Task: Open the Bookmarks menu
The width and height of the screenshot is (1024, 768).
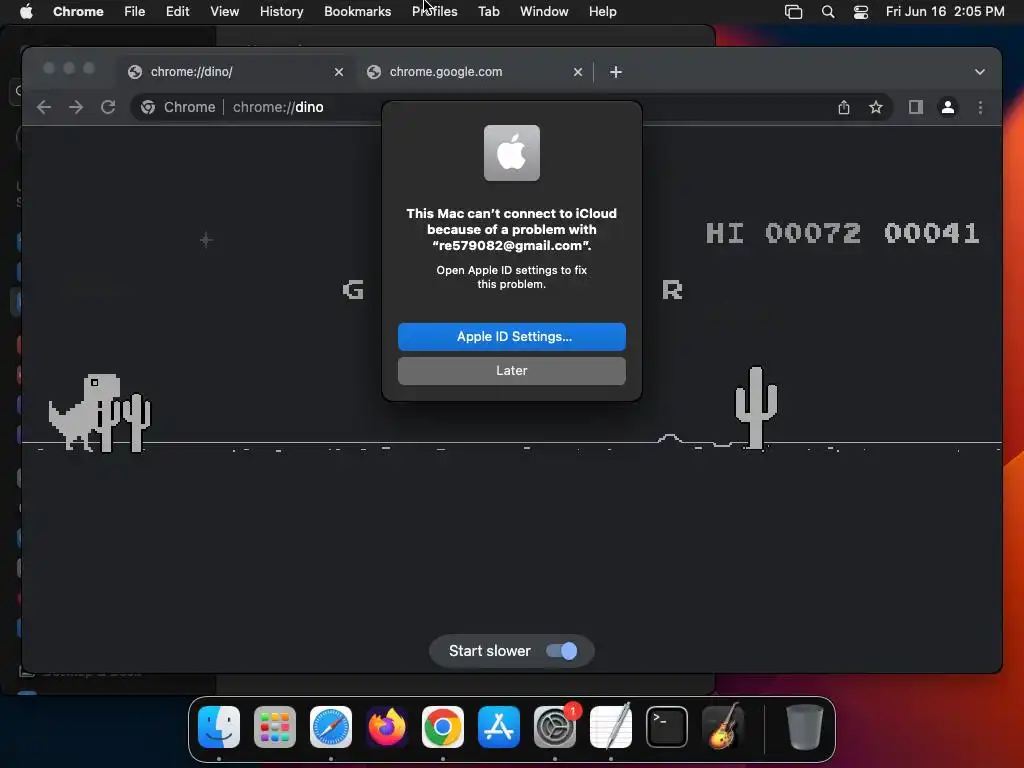Action: [357, 11]
